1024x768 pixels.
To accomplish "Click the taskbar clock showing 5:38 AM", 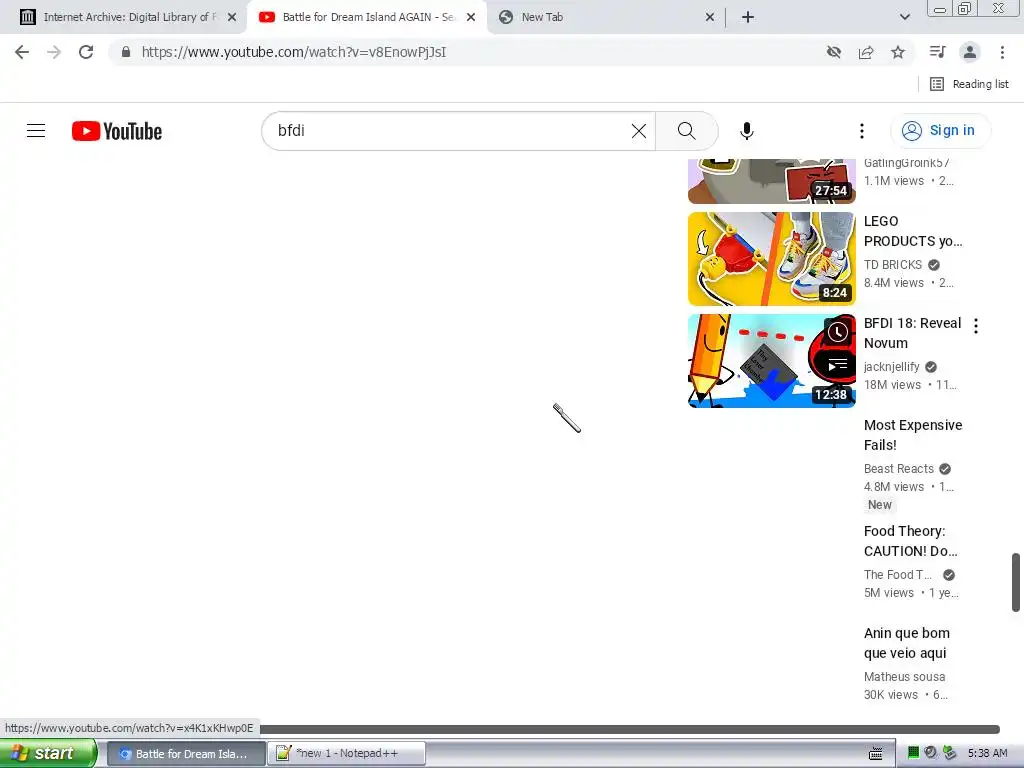I will tap(987, 754).
